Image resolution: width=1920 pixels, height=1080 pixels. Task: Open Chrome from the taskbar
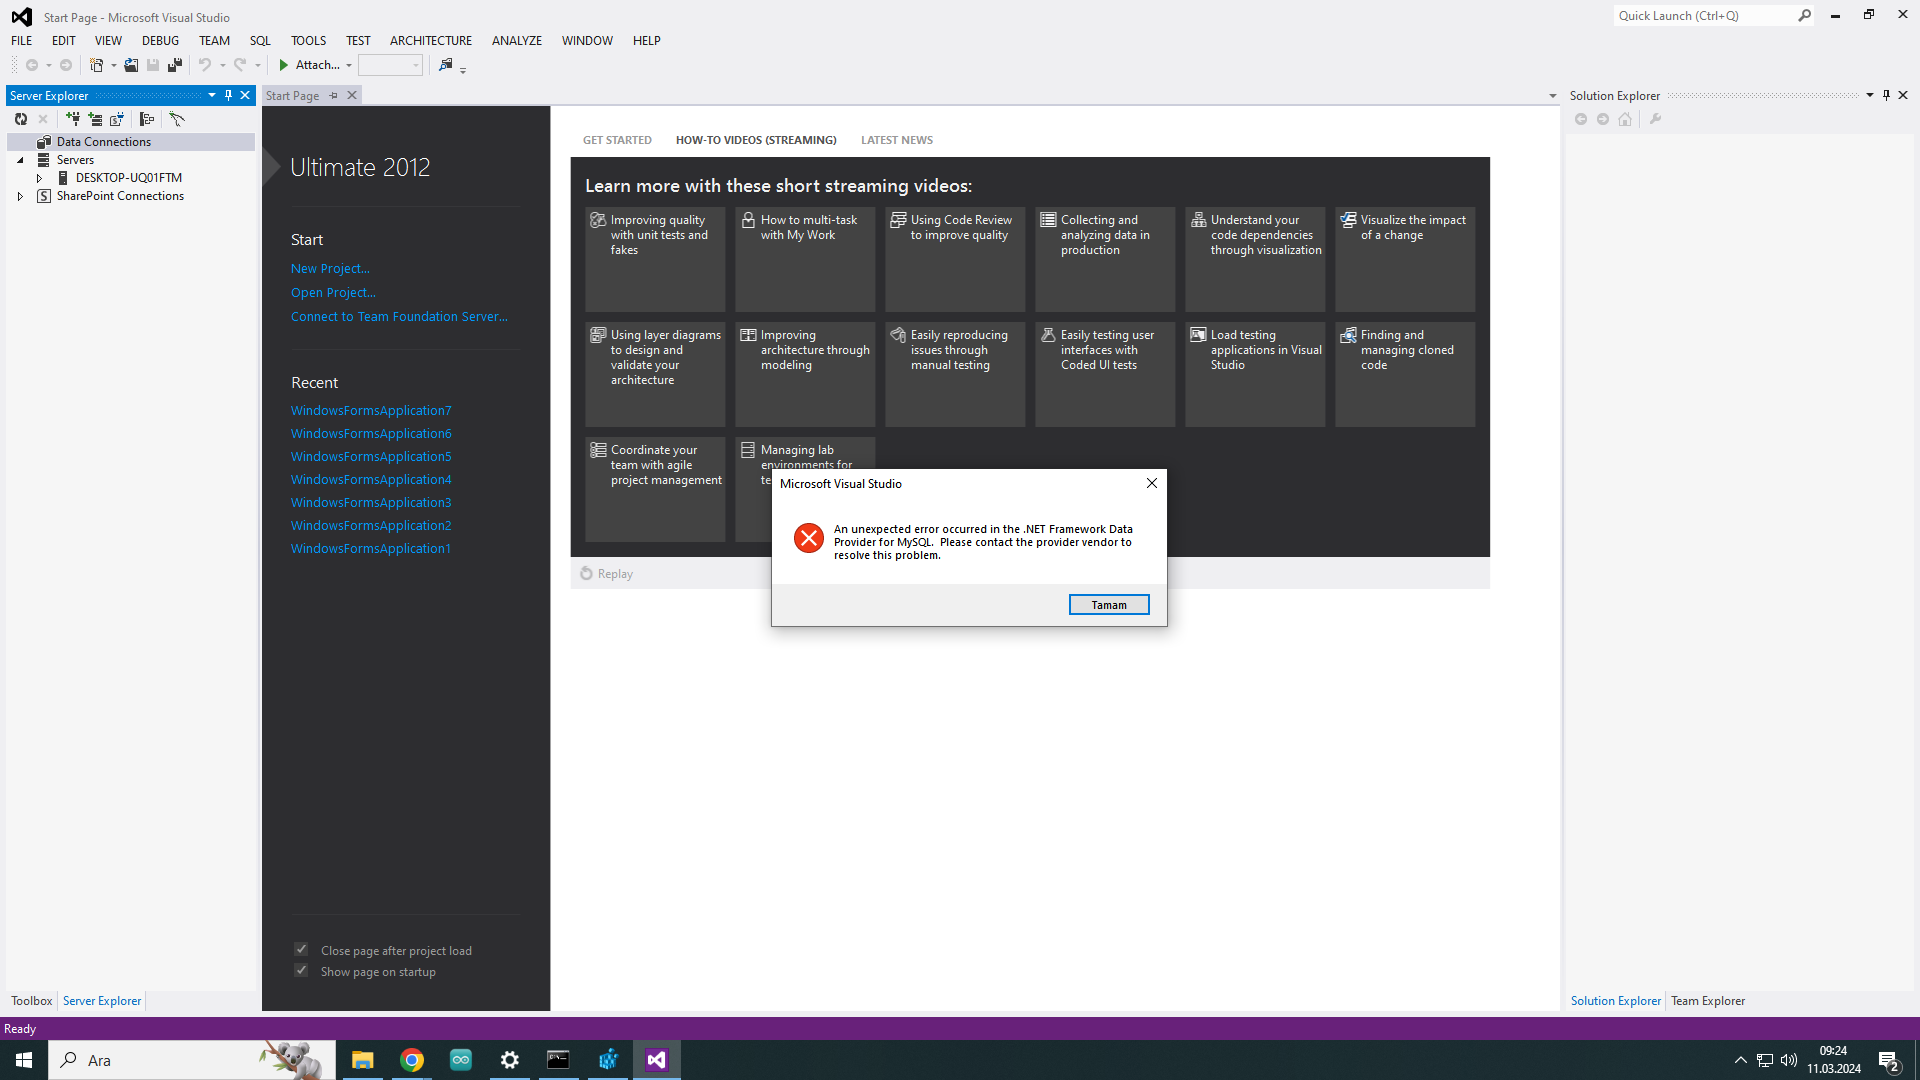click(x=412, y=1060)
